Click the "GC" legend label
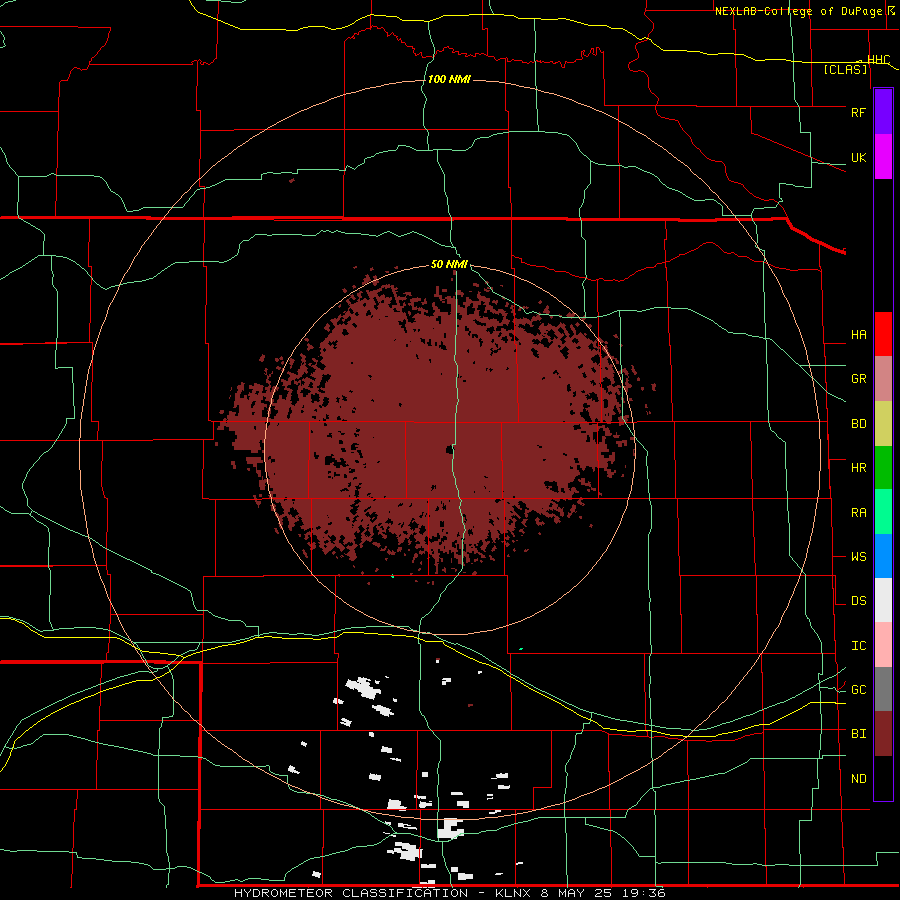Screen dimensions: 900x900 tap(858, 690)
